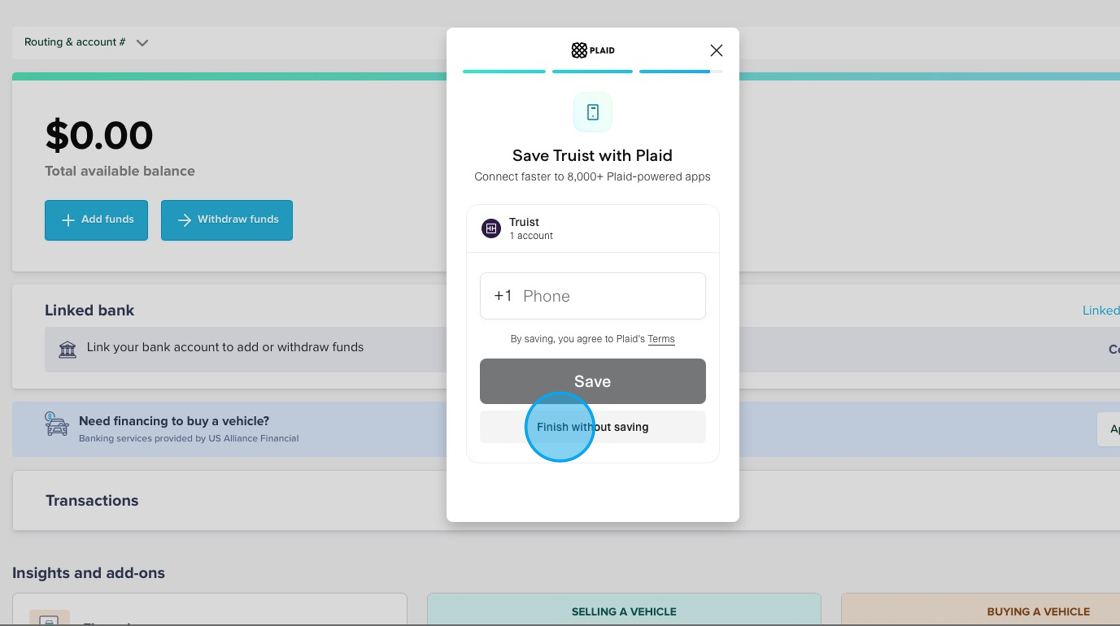Choose Finish without saving
The width and height of the screenshot is (1120, 626).
coord(592,427)
